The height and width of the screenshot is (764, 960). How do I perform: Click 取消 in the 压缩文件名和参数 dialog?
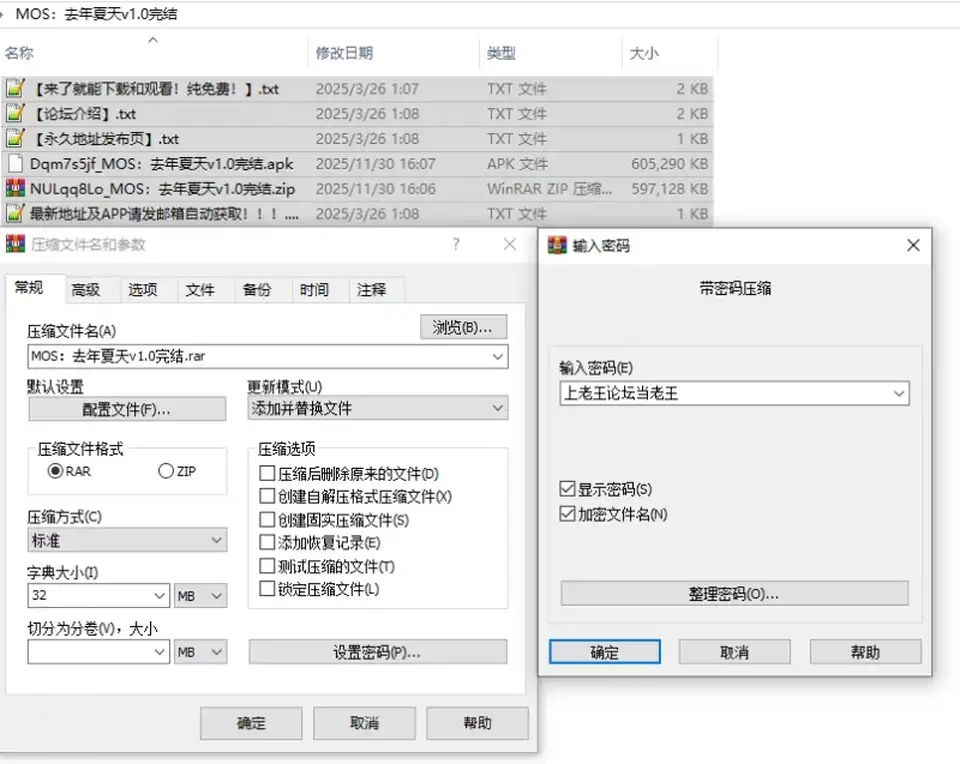point(364,723)
